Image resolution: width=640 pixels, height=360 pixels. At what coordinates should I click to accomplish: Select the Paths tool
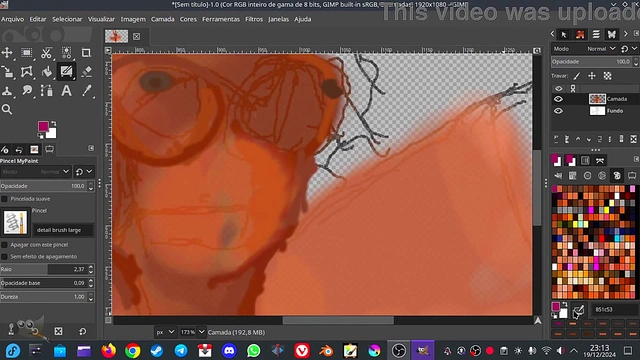[x=47, y=91]
